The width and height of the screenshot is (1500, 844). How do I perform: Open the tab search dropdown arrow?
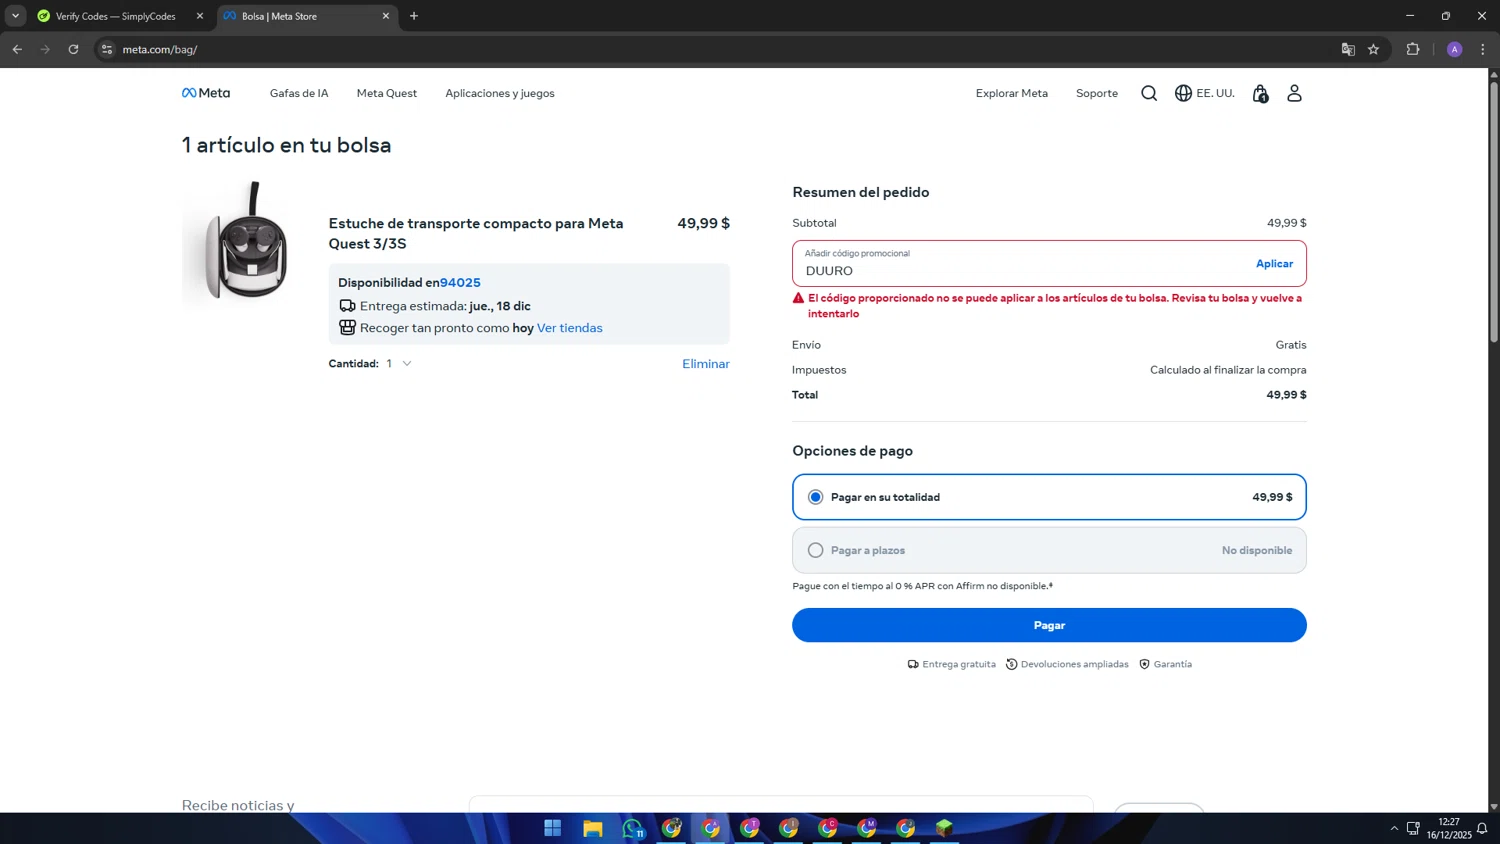[15, 16]
